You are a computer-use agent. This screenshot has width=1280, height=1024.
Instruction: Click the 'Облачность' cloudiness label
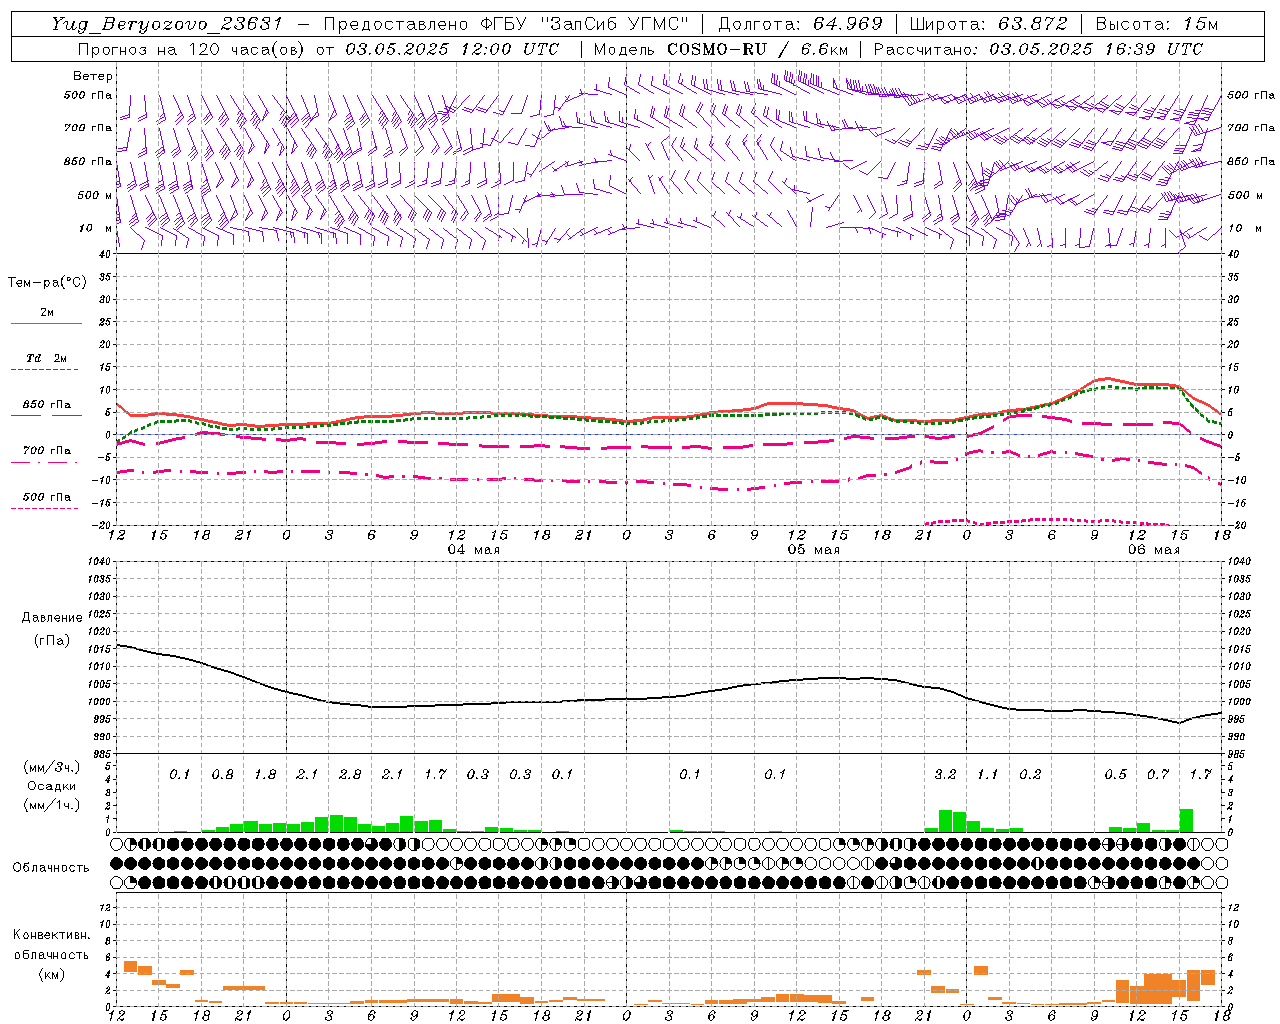point(51,867)
